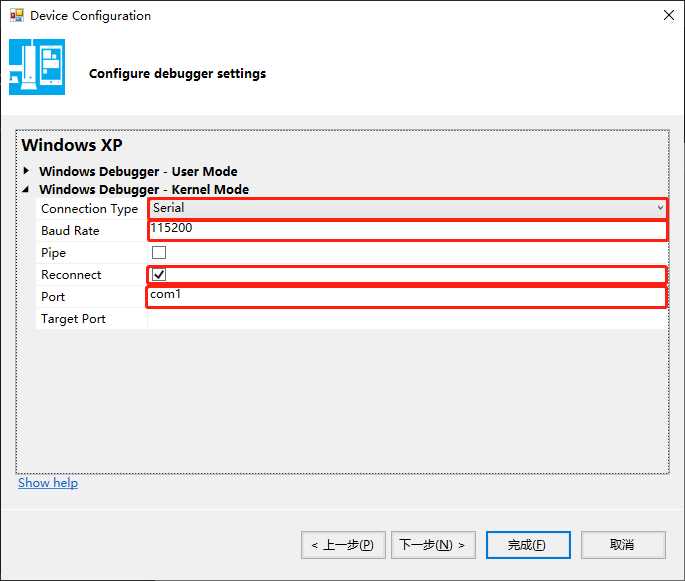This screenshot has height=581, width=685.
Task: Click the empty Target Port field
Action: coord(407,319)
